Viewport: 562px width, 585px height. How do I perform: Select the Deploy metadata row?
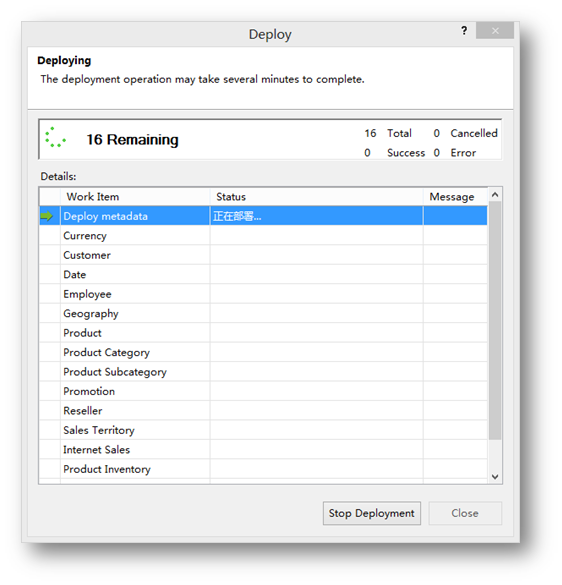click(x=263, y=216)
